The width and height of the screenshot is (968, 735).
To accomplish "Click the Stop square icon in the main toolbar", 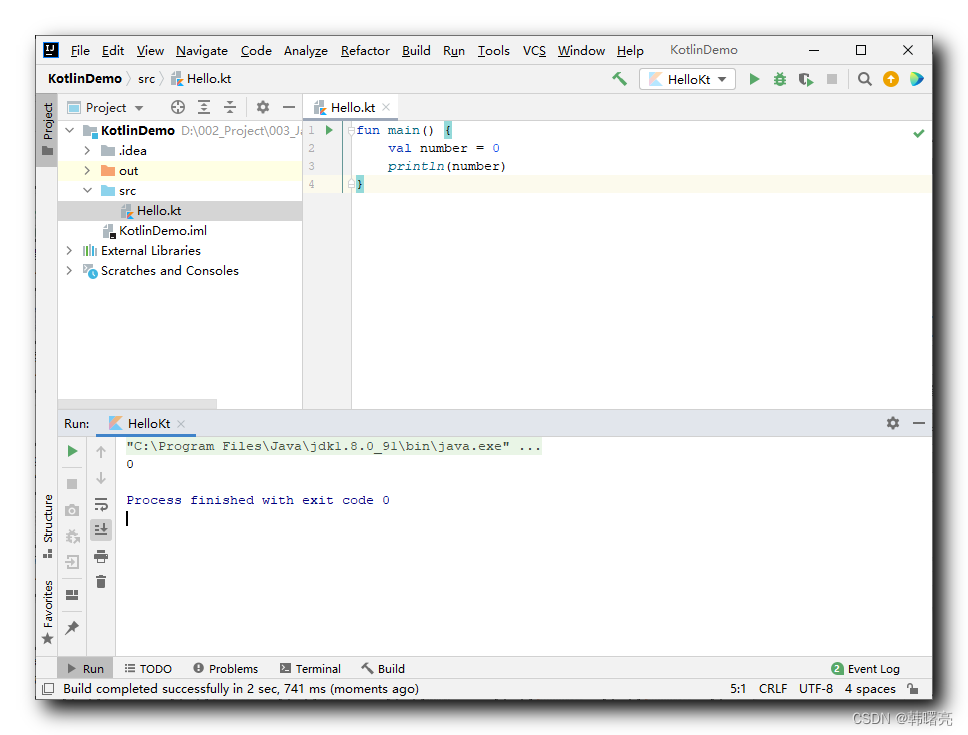I will point(832,79).
